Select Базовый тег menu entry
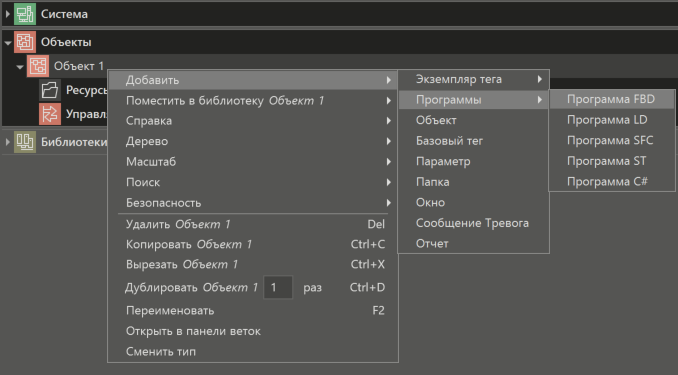The height and width of the screenshot is (375, 678). pos(473,141)
